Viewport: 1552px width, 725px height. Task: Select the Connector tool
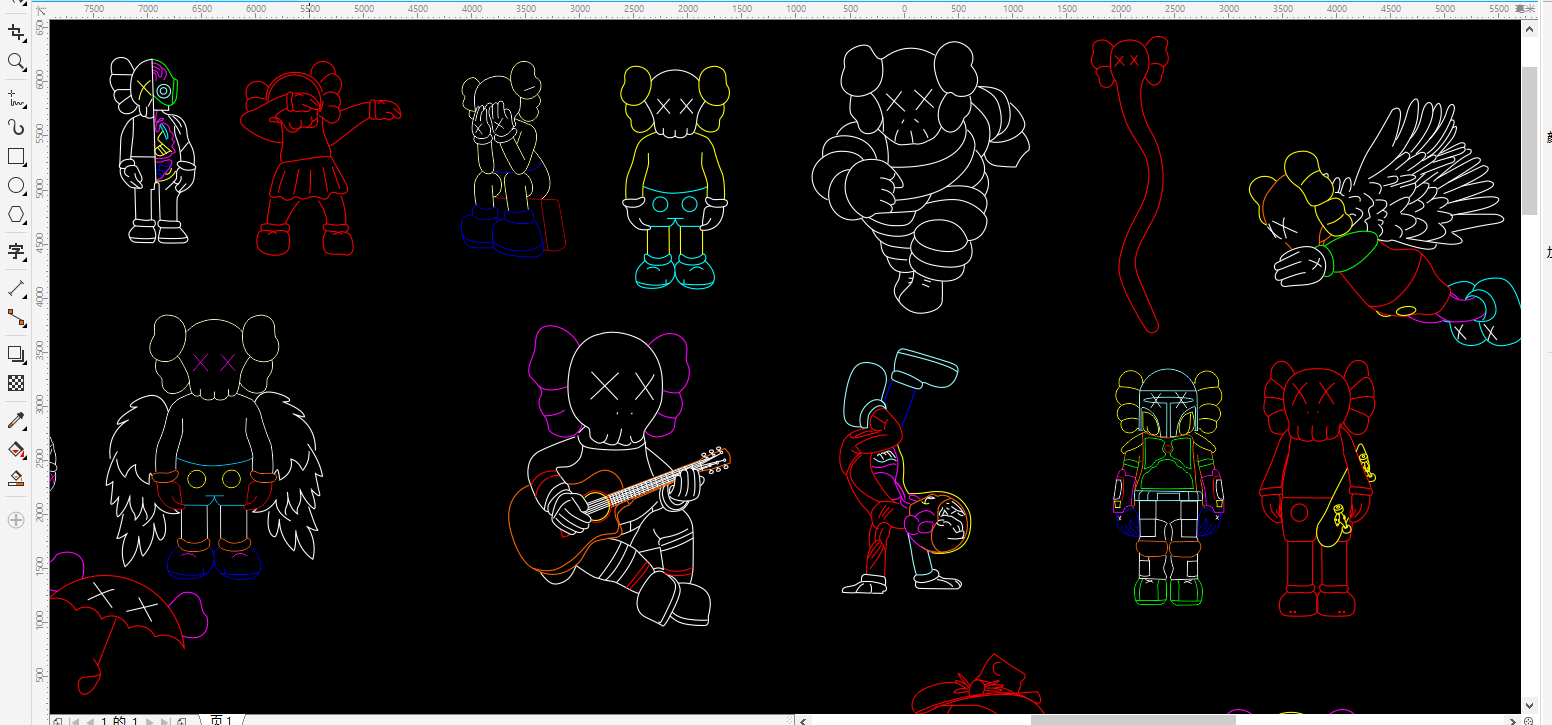(x=16, y=318)
